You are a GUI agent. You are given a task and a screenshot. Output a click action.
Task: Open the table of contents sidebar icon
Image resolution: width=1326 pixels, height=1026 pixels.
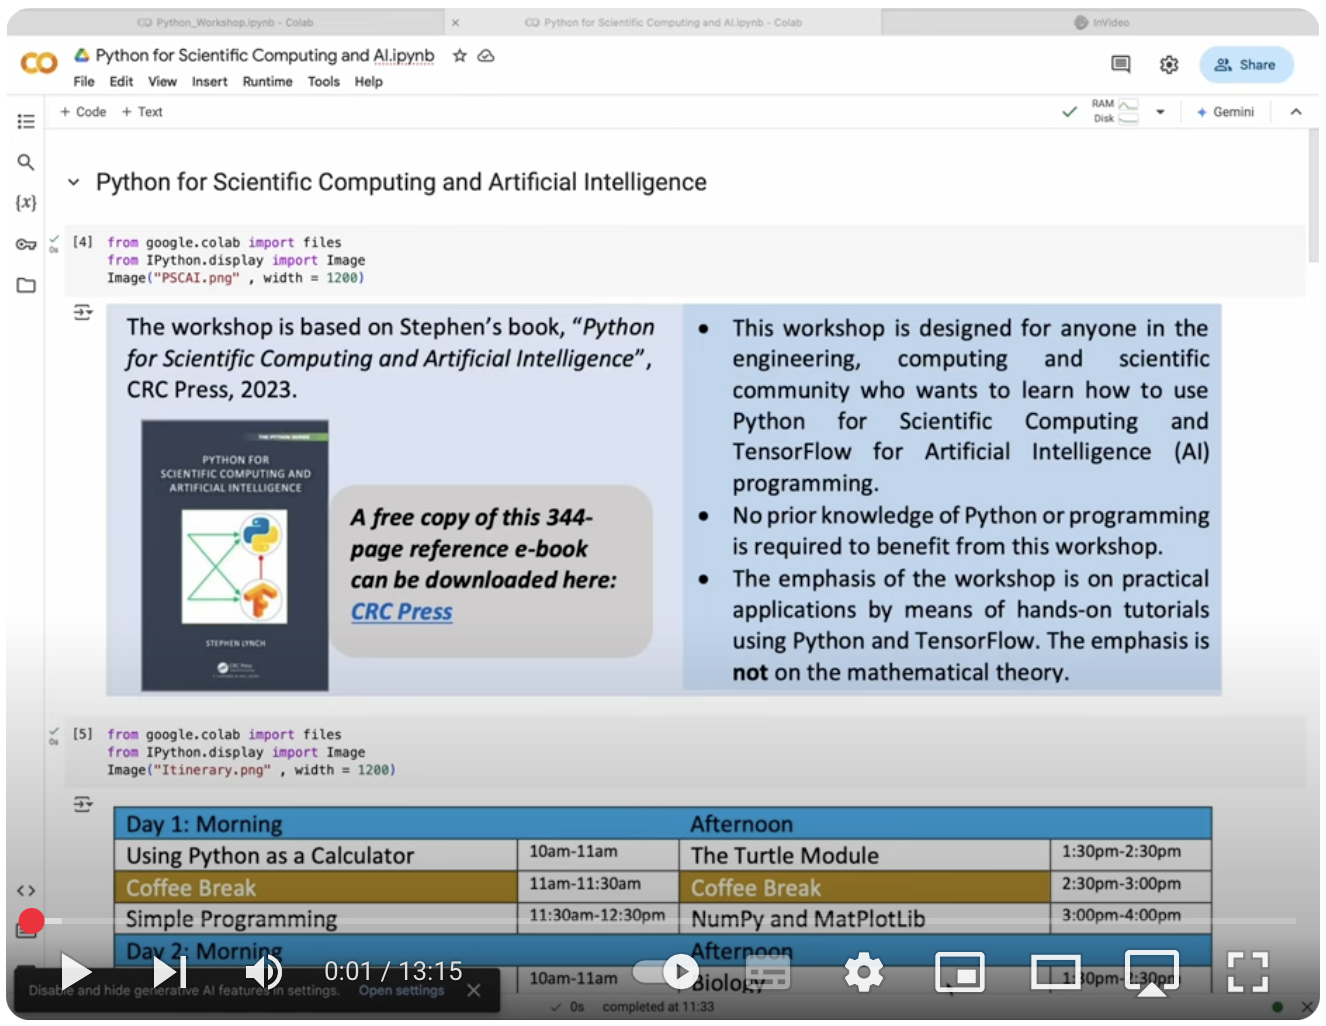click(x=26, y=122)
